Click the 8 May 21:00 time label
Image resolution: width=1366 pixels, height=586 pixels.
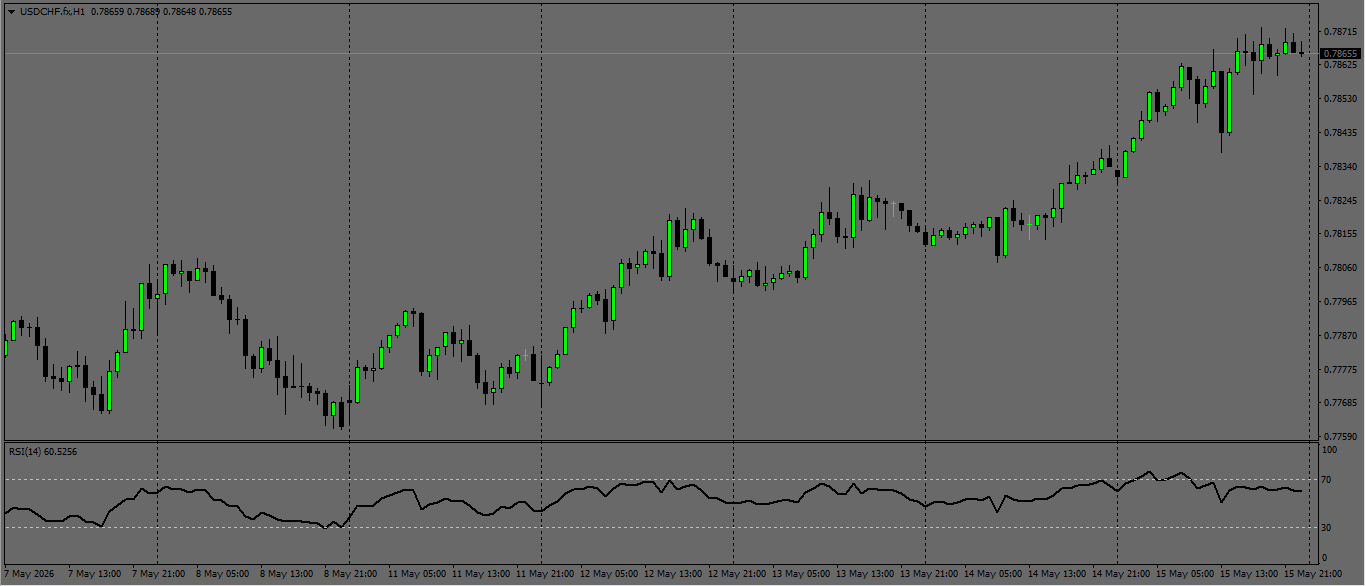pyautogui.click(x=350, y=575)
